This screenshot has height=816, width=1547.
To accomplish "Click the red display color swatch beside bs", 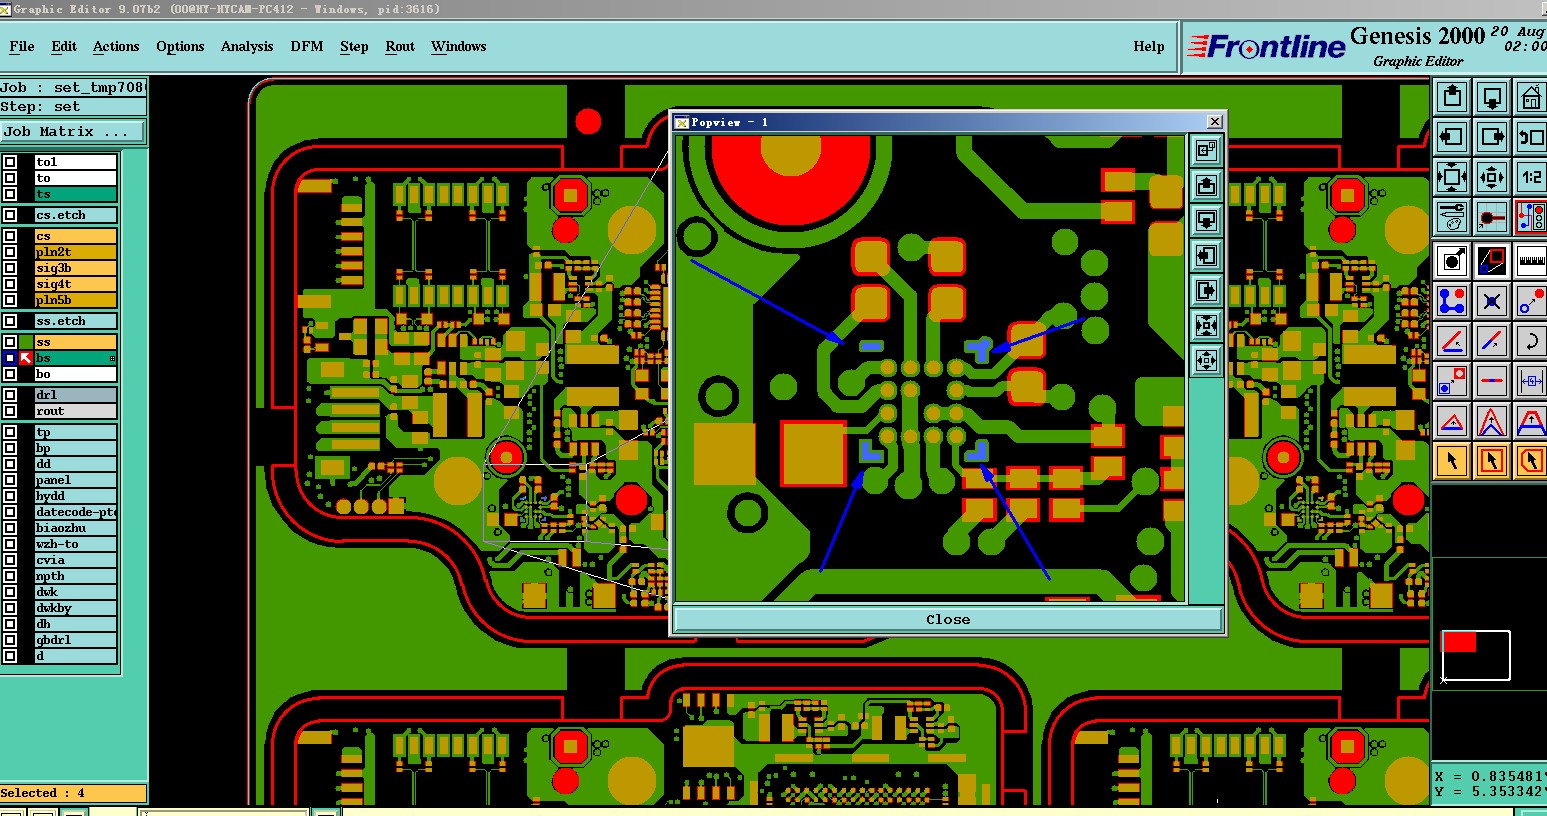I will click(x=26, y=358).
